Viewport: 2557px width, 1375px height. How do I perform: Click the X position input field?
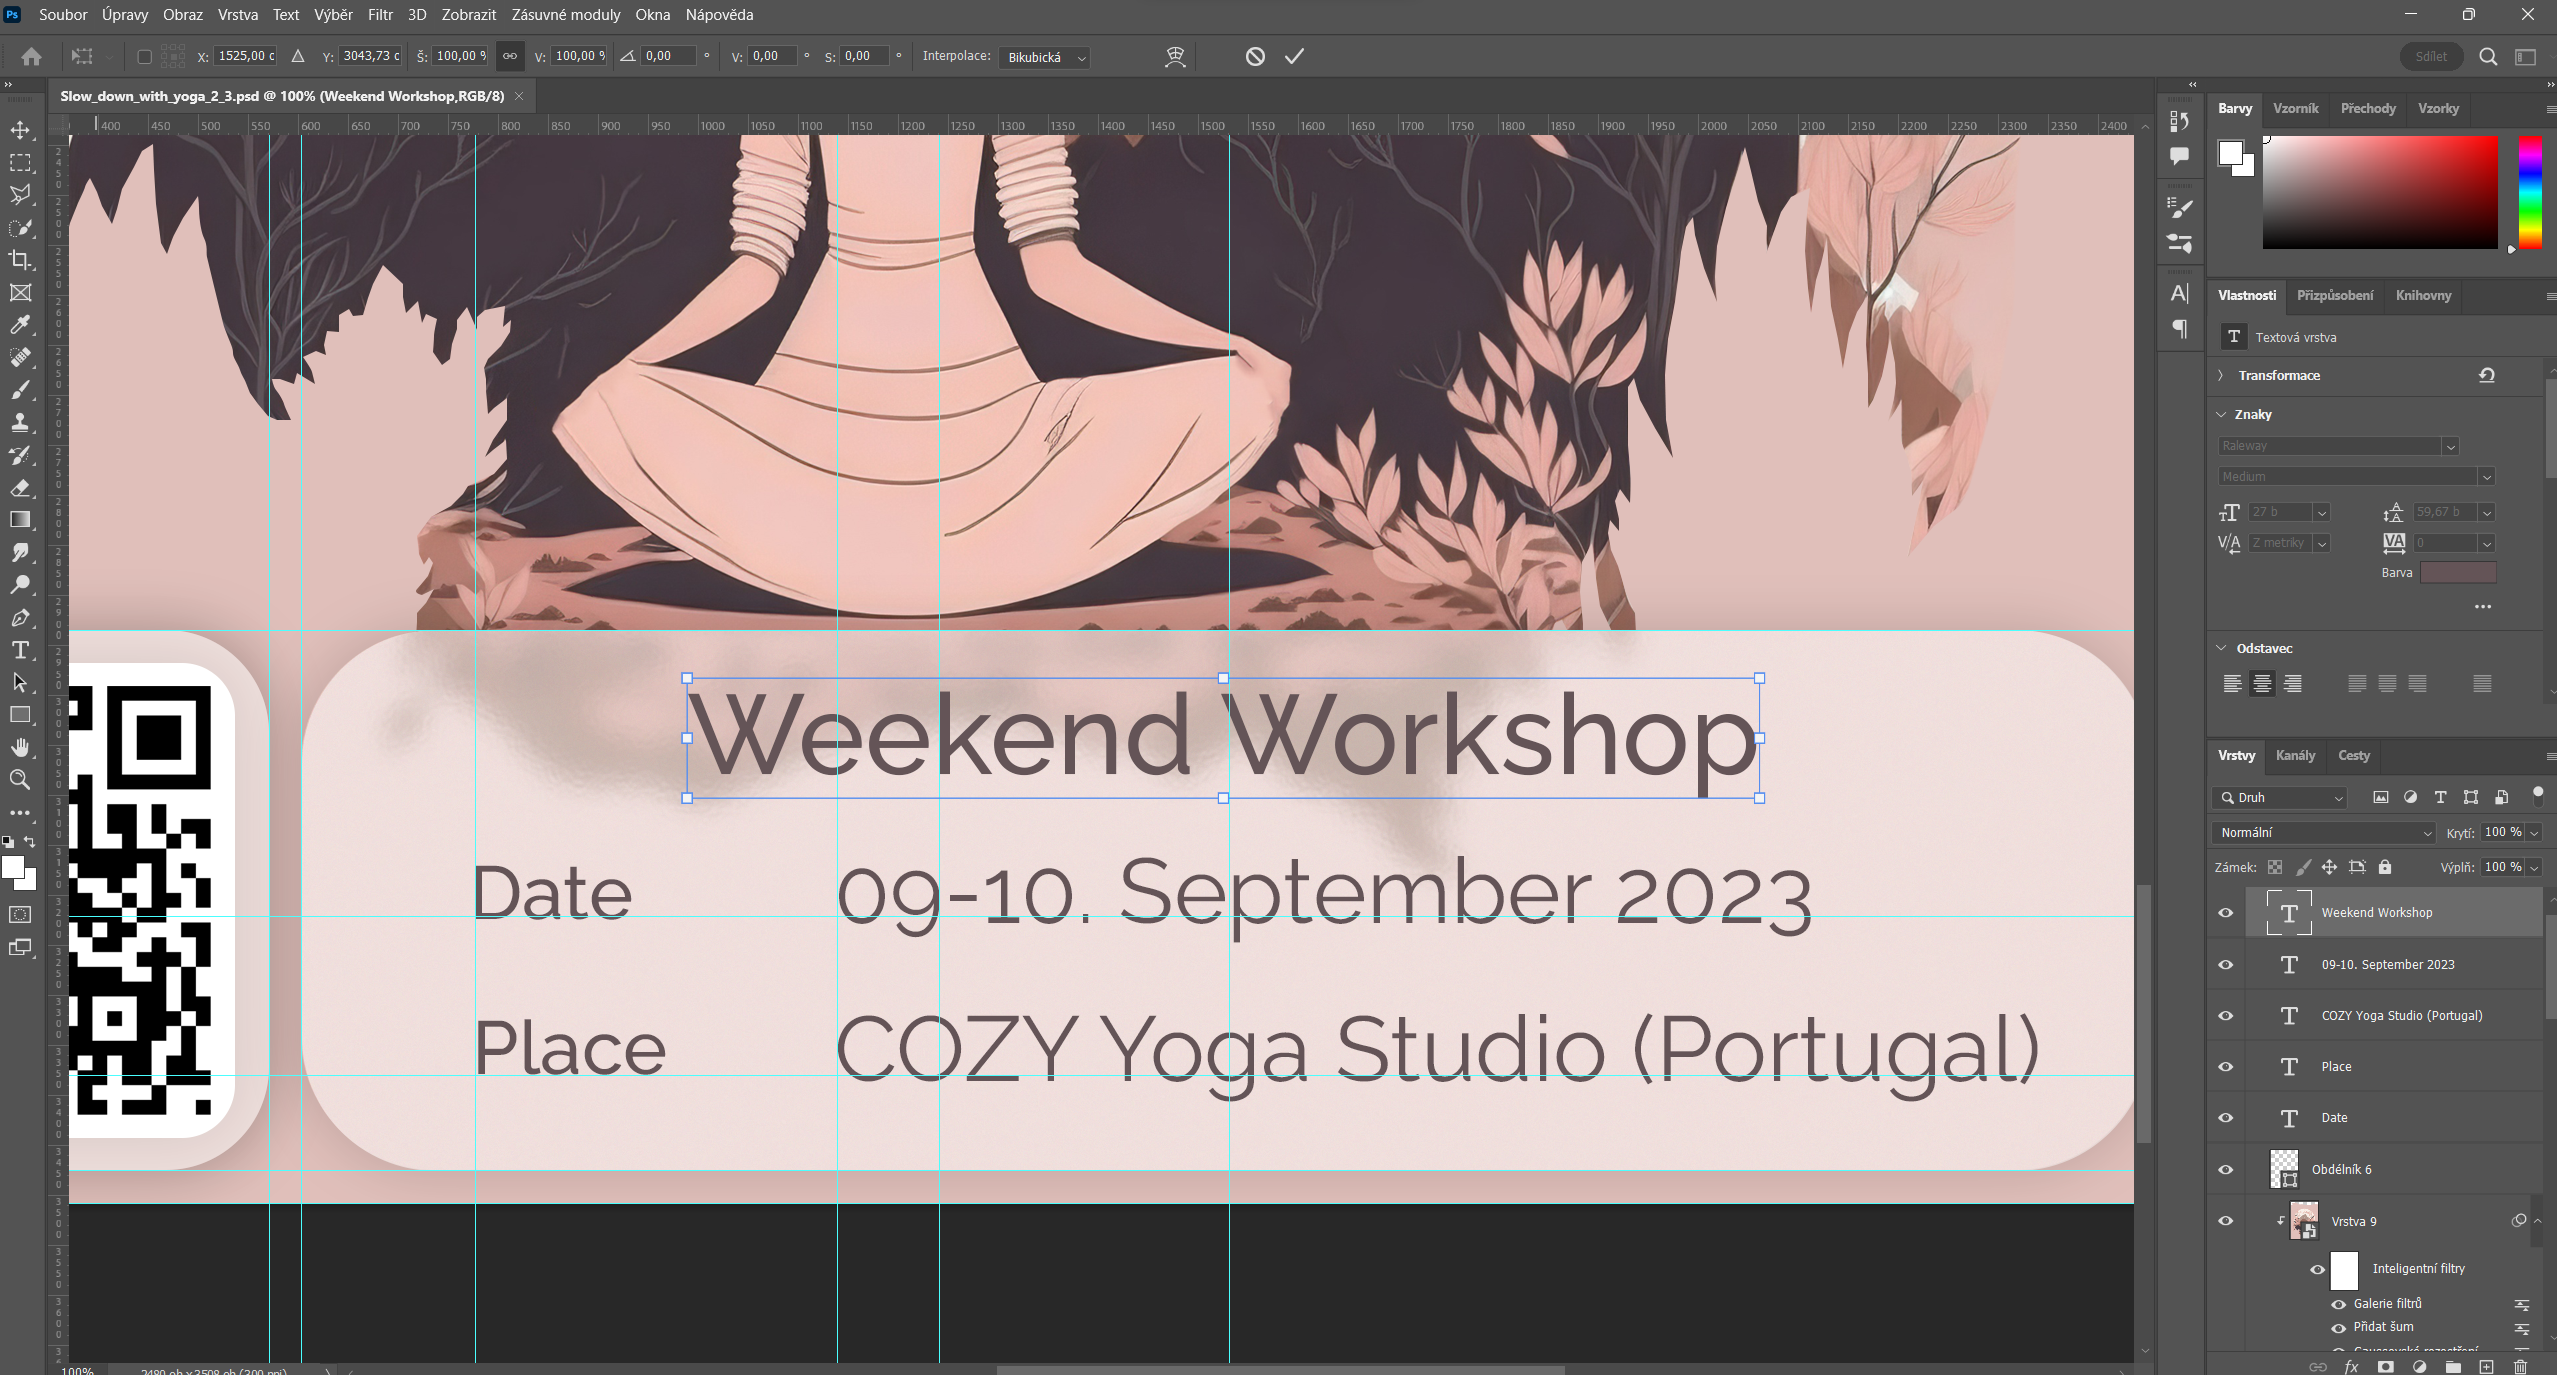(246, 57)
